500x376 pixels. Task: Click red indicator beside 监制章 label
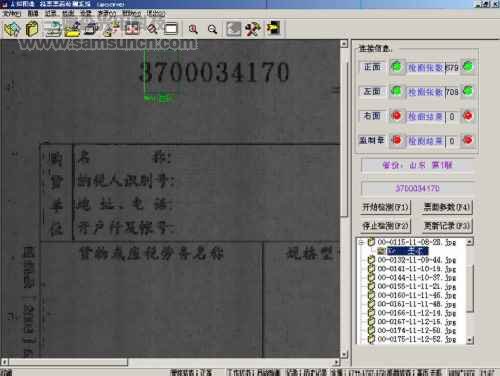pyautogui.click(x=396, y=140)
